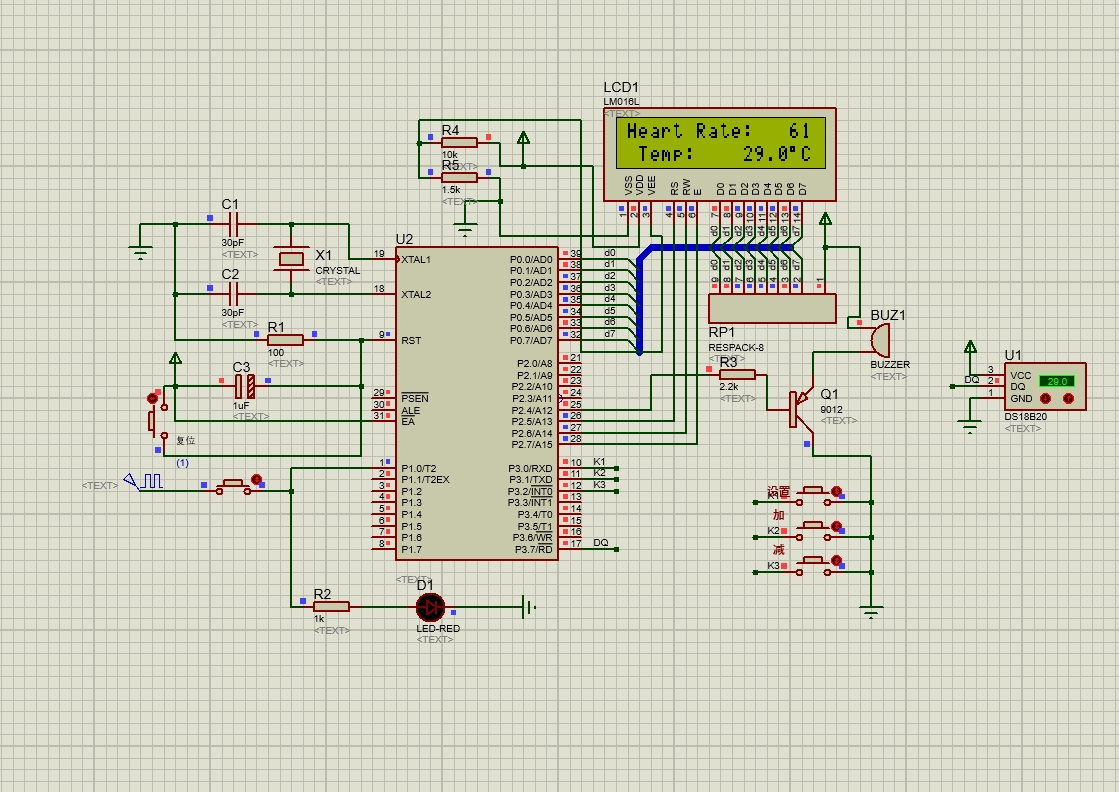Select the ground symbol below R5
Viewport: 1119px width, 792px height.
465,230
